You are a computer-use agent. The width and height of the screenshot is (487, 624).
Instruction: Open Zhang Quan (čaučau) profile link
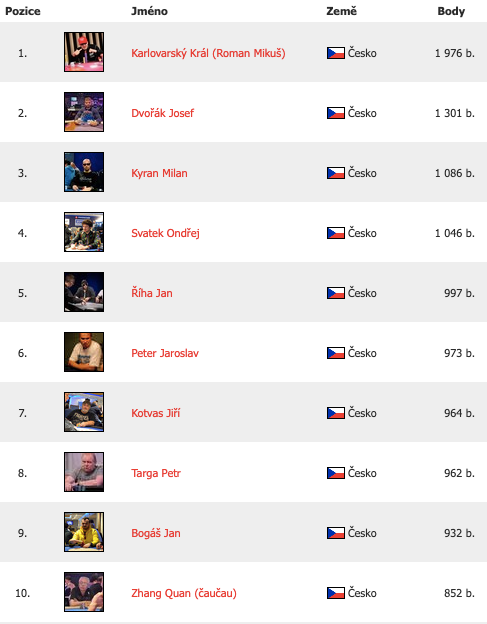pyautogui.click(x=184, y=593)
